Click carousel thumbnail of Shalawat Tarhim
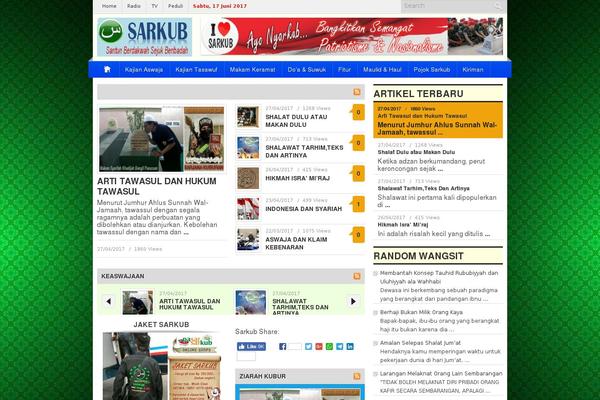This screenshot has width=600, height=400. 251,302
